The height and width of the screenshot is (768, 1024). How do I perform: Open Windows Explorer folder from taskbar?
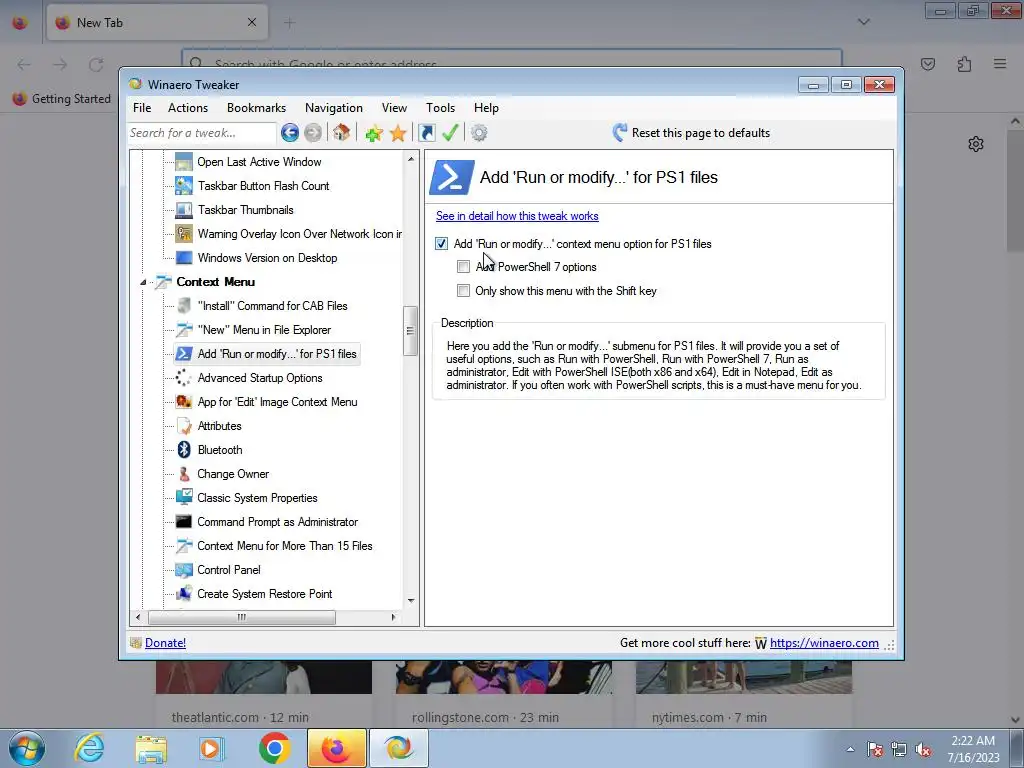pyautogui.click(x=151, y=748)
